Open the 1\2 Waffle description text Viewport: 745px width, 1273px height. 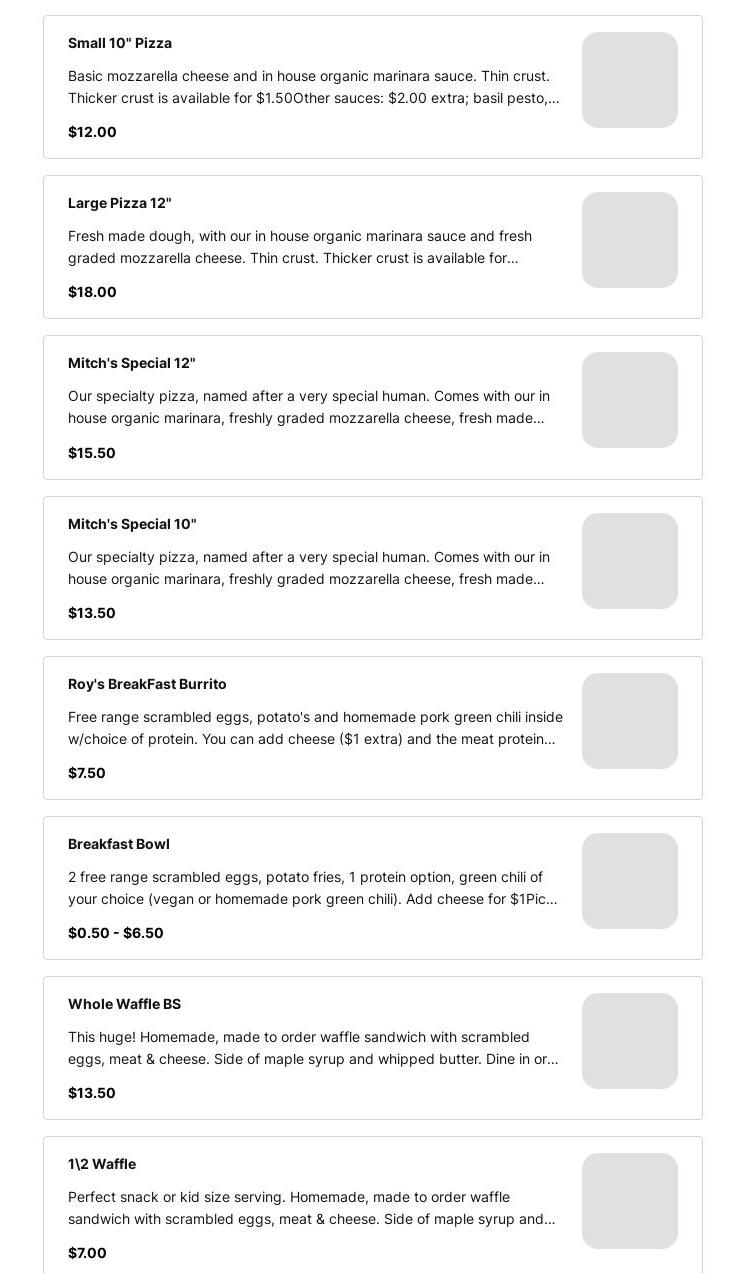pos(312,1208)
